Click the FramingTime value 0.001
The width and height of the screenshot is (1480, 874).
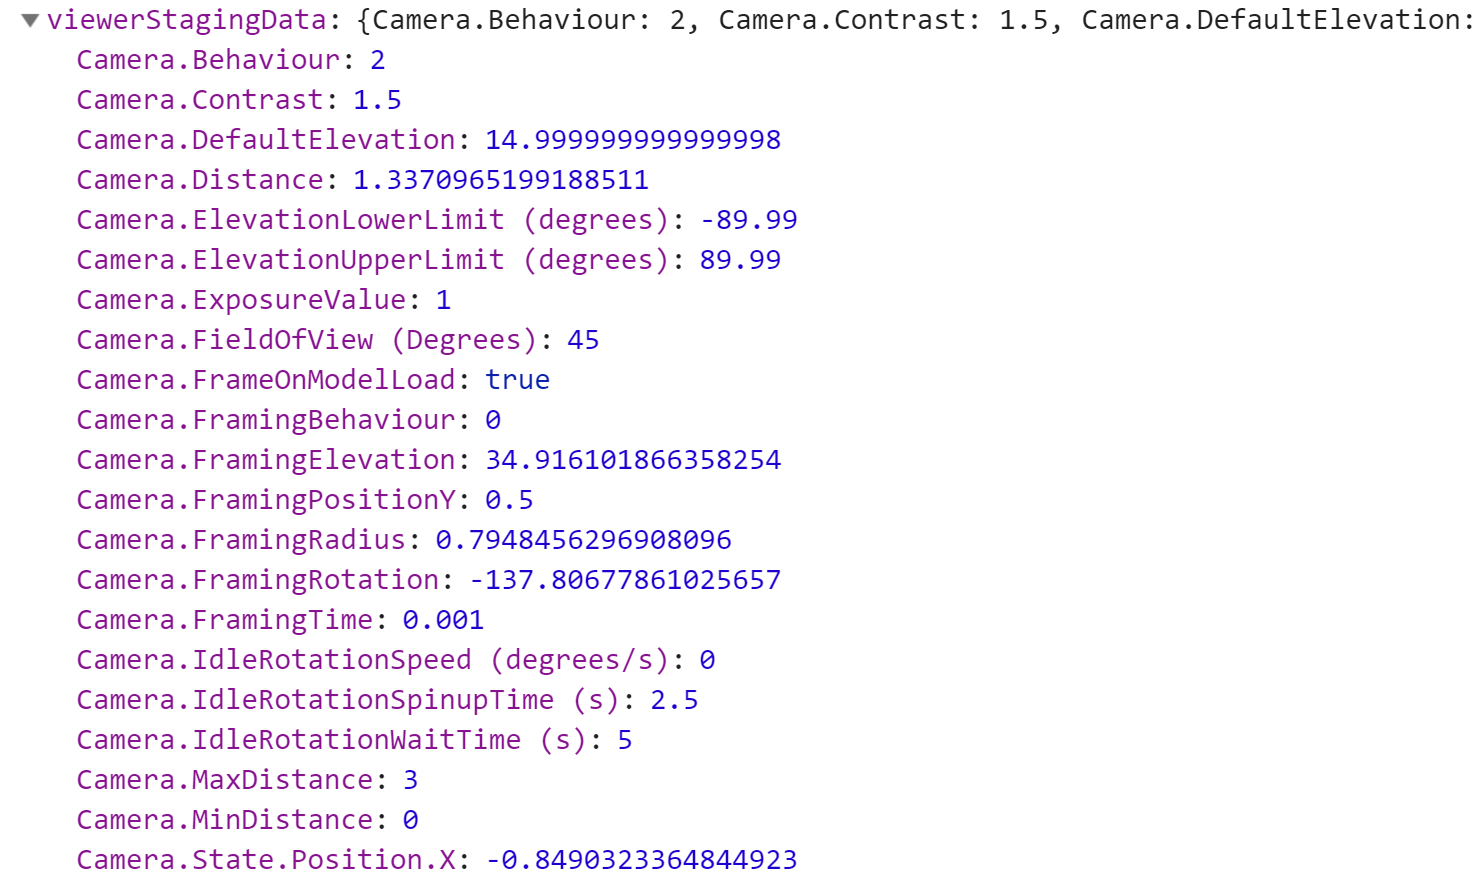(443, 620)
